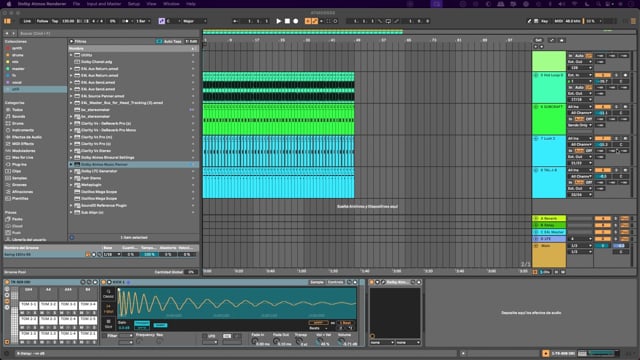Expand the Sub Align item
The width and height of the screenshot is (640, 360).
pyautogui.click(x=71, y=212)
